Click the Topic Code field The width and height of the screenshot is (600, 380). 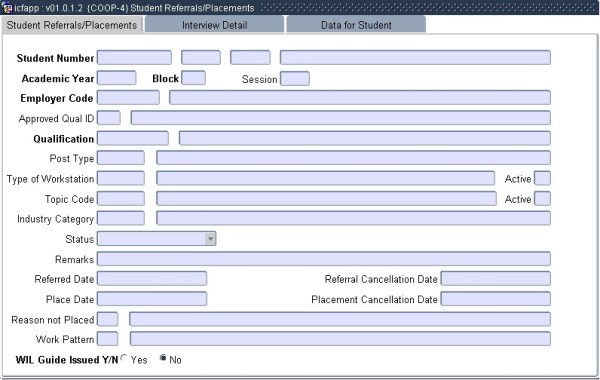[121, 199]
